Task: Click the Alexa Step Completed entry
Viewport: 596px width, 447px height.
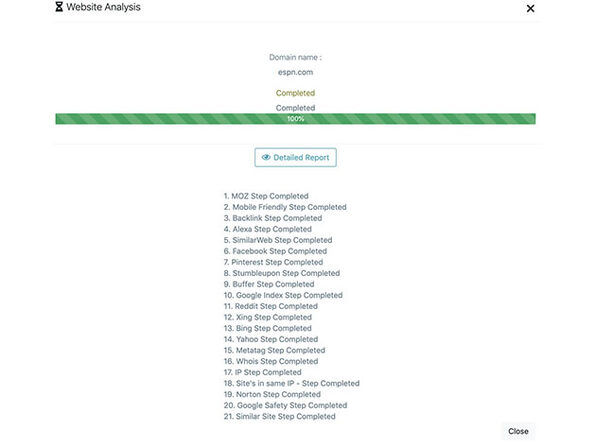Action: [x=268, y=229]
